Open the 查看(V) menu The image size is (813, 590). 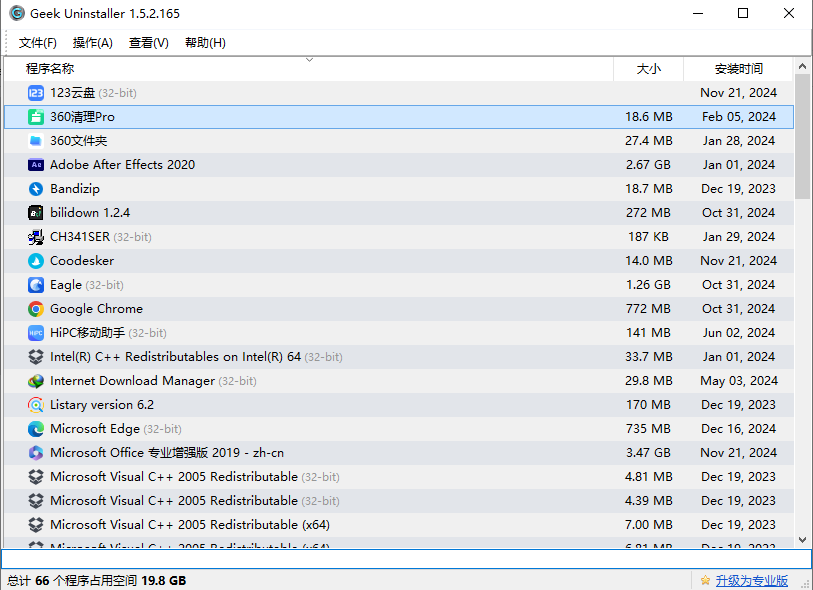(x=149, y=43)
